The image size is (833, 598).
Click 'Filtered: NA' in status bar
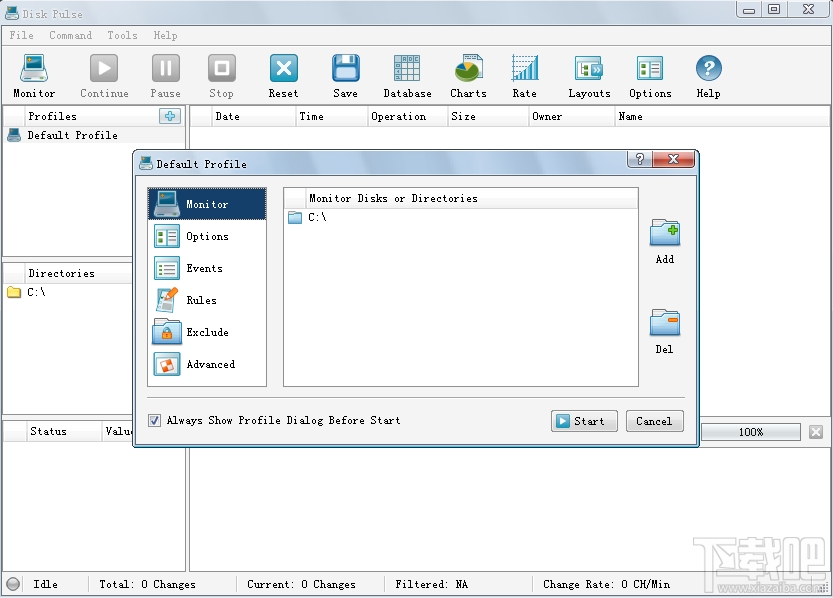[431, 584]
